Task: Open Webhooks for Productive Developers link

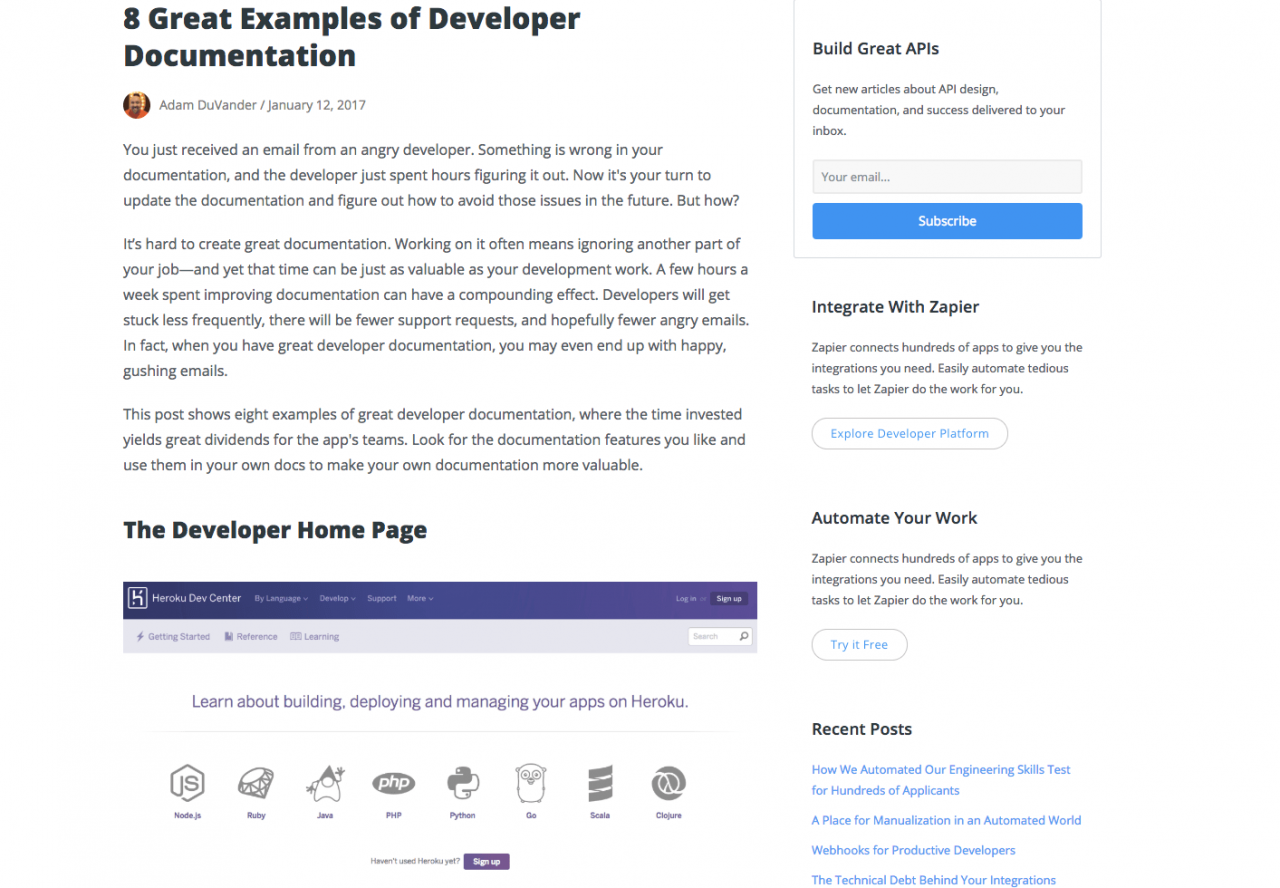Action: [913, 850]
